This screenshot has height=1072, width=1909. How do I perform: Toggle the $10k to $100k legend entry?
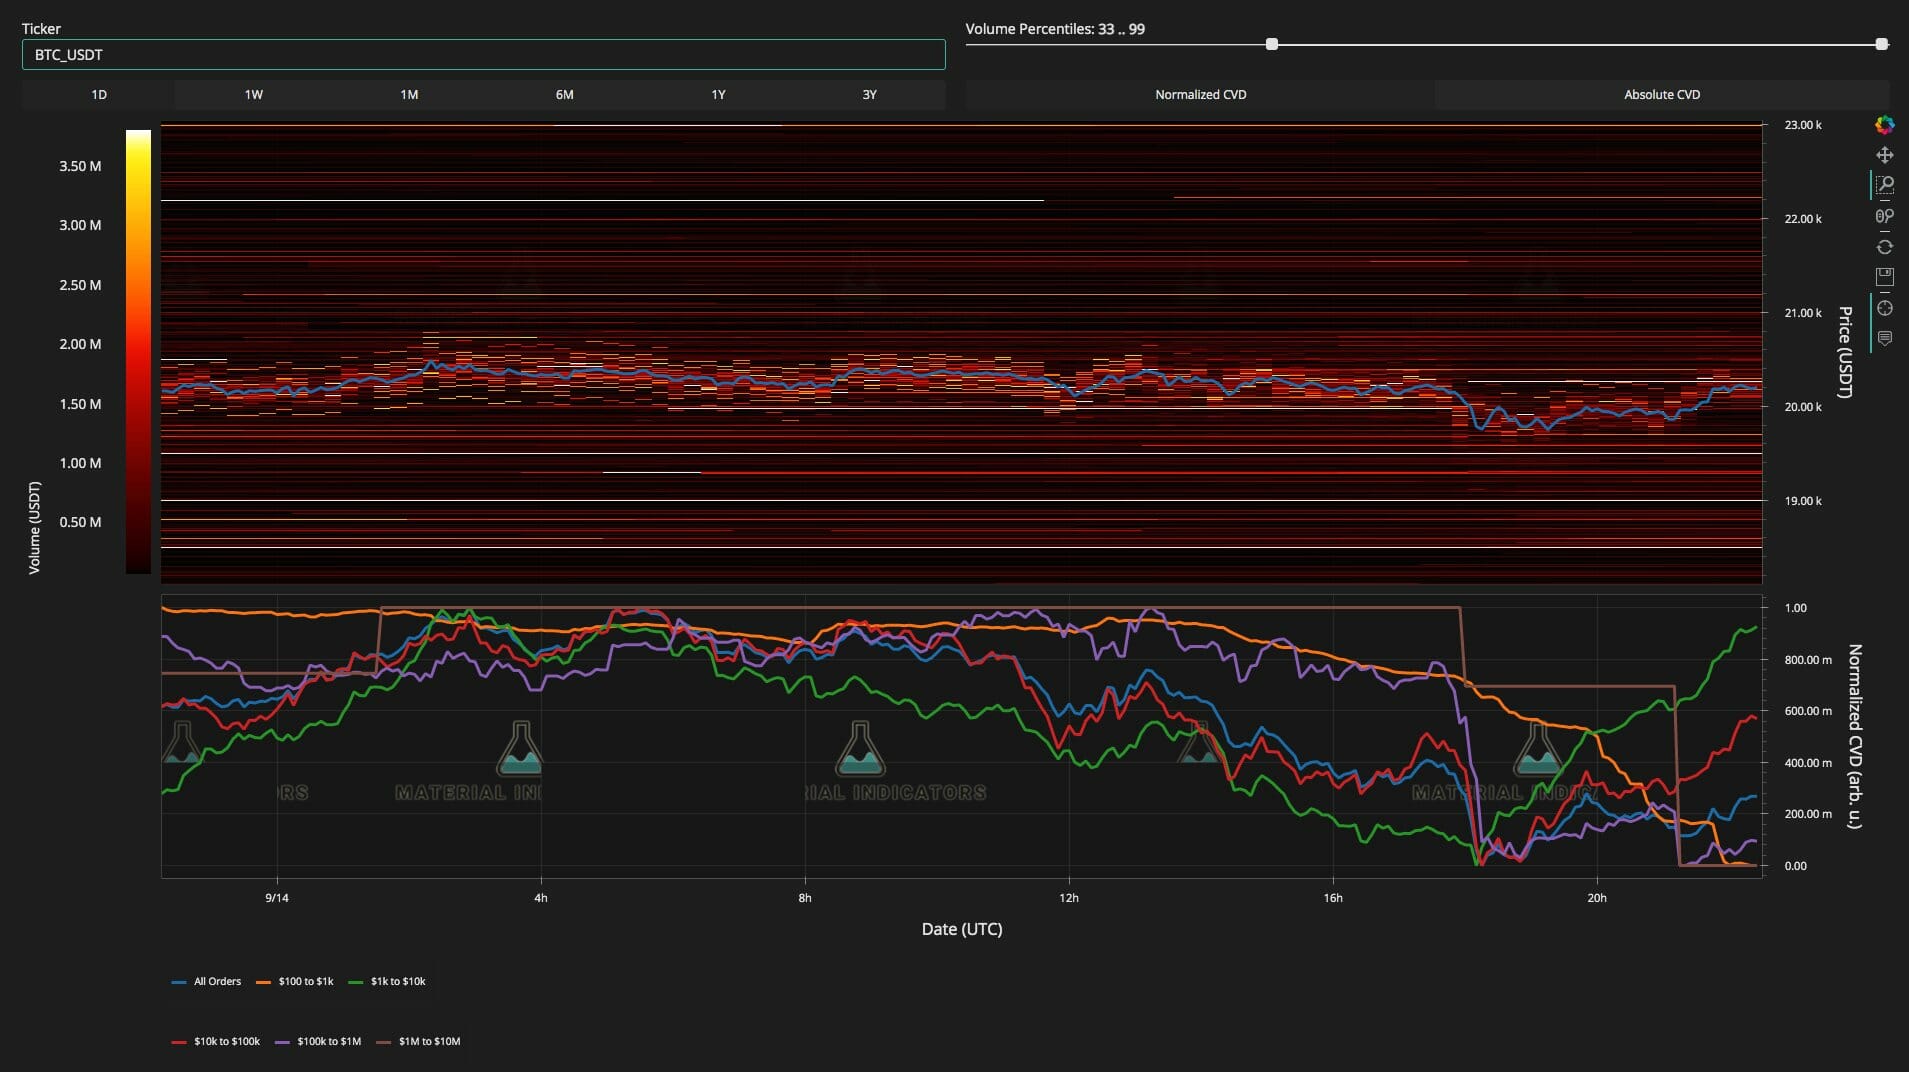216,1041
